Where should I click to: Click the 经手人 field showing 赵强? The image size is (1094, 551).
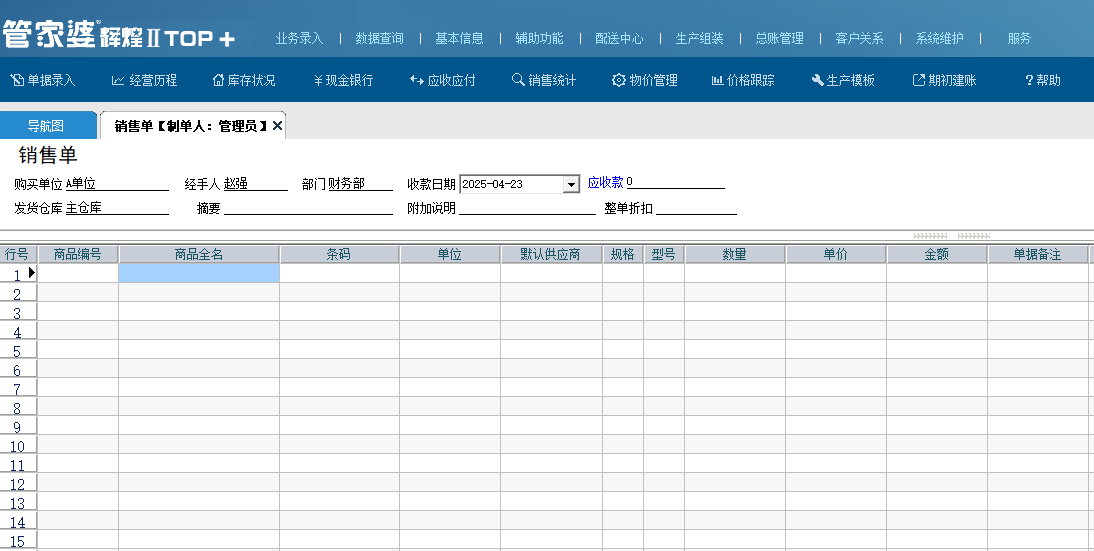pyautogui.click(x=255, y=184)
